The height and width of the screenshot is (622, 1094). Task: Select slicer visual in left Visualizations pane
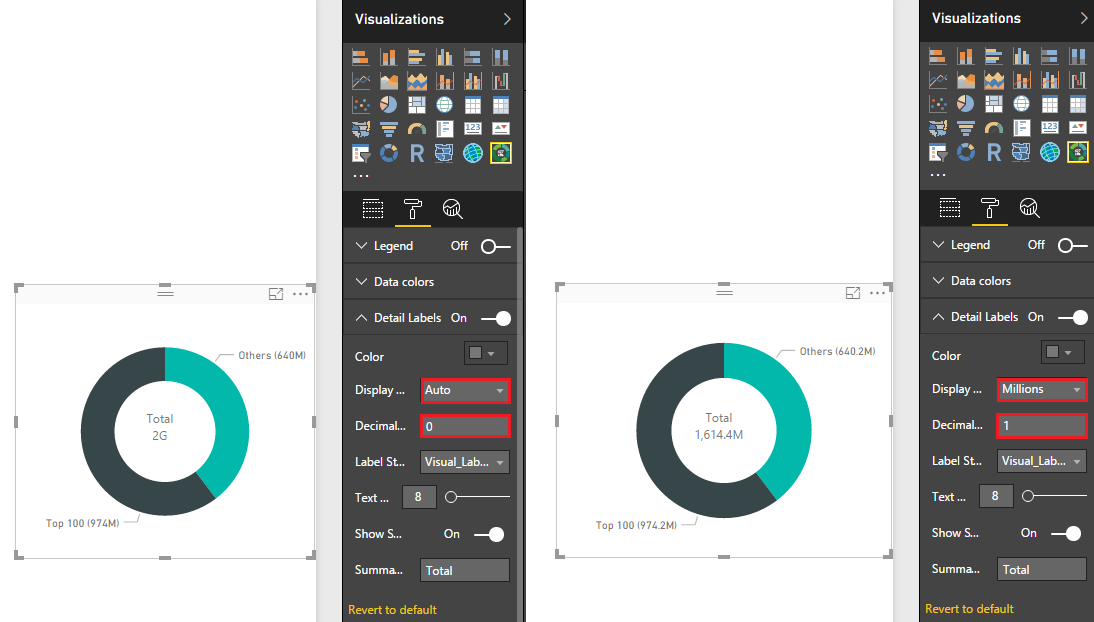pyautogui.click(x=361, y=153)
